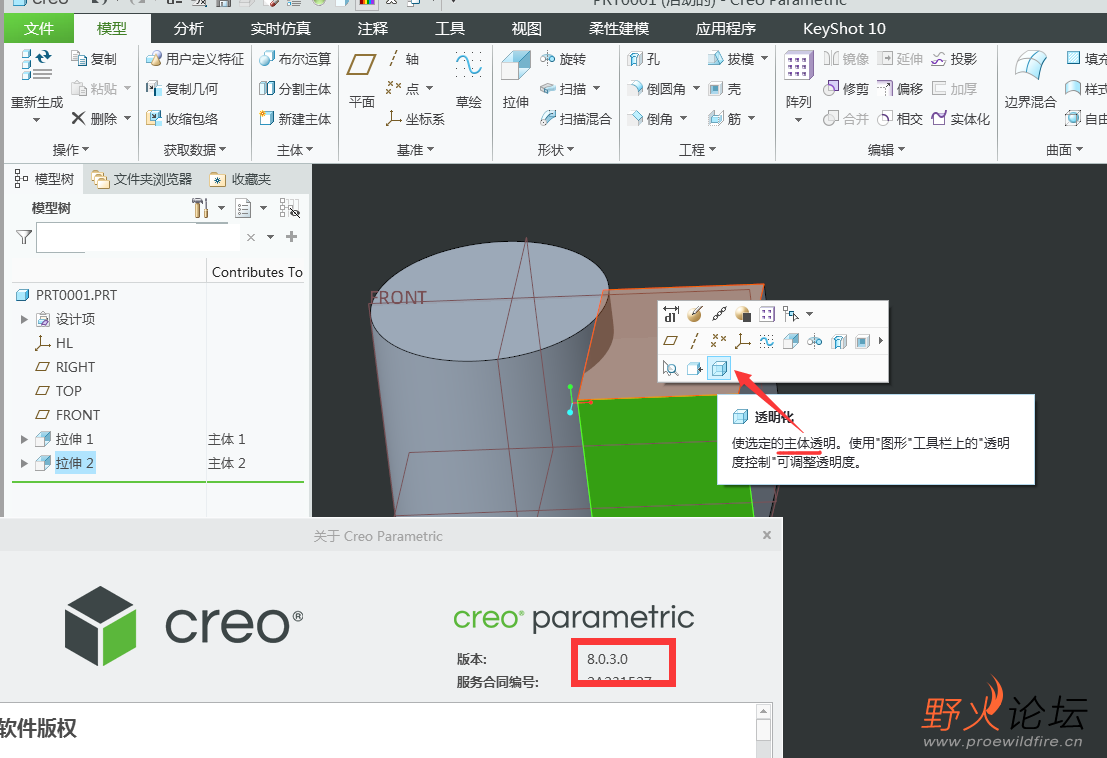Close the 关于 Creo Parametric dialog
Image resolution: width=1107 pixels, height=758 pixels.
pyautogui.click(x=767, y=535)
